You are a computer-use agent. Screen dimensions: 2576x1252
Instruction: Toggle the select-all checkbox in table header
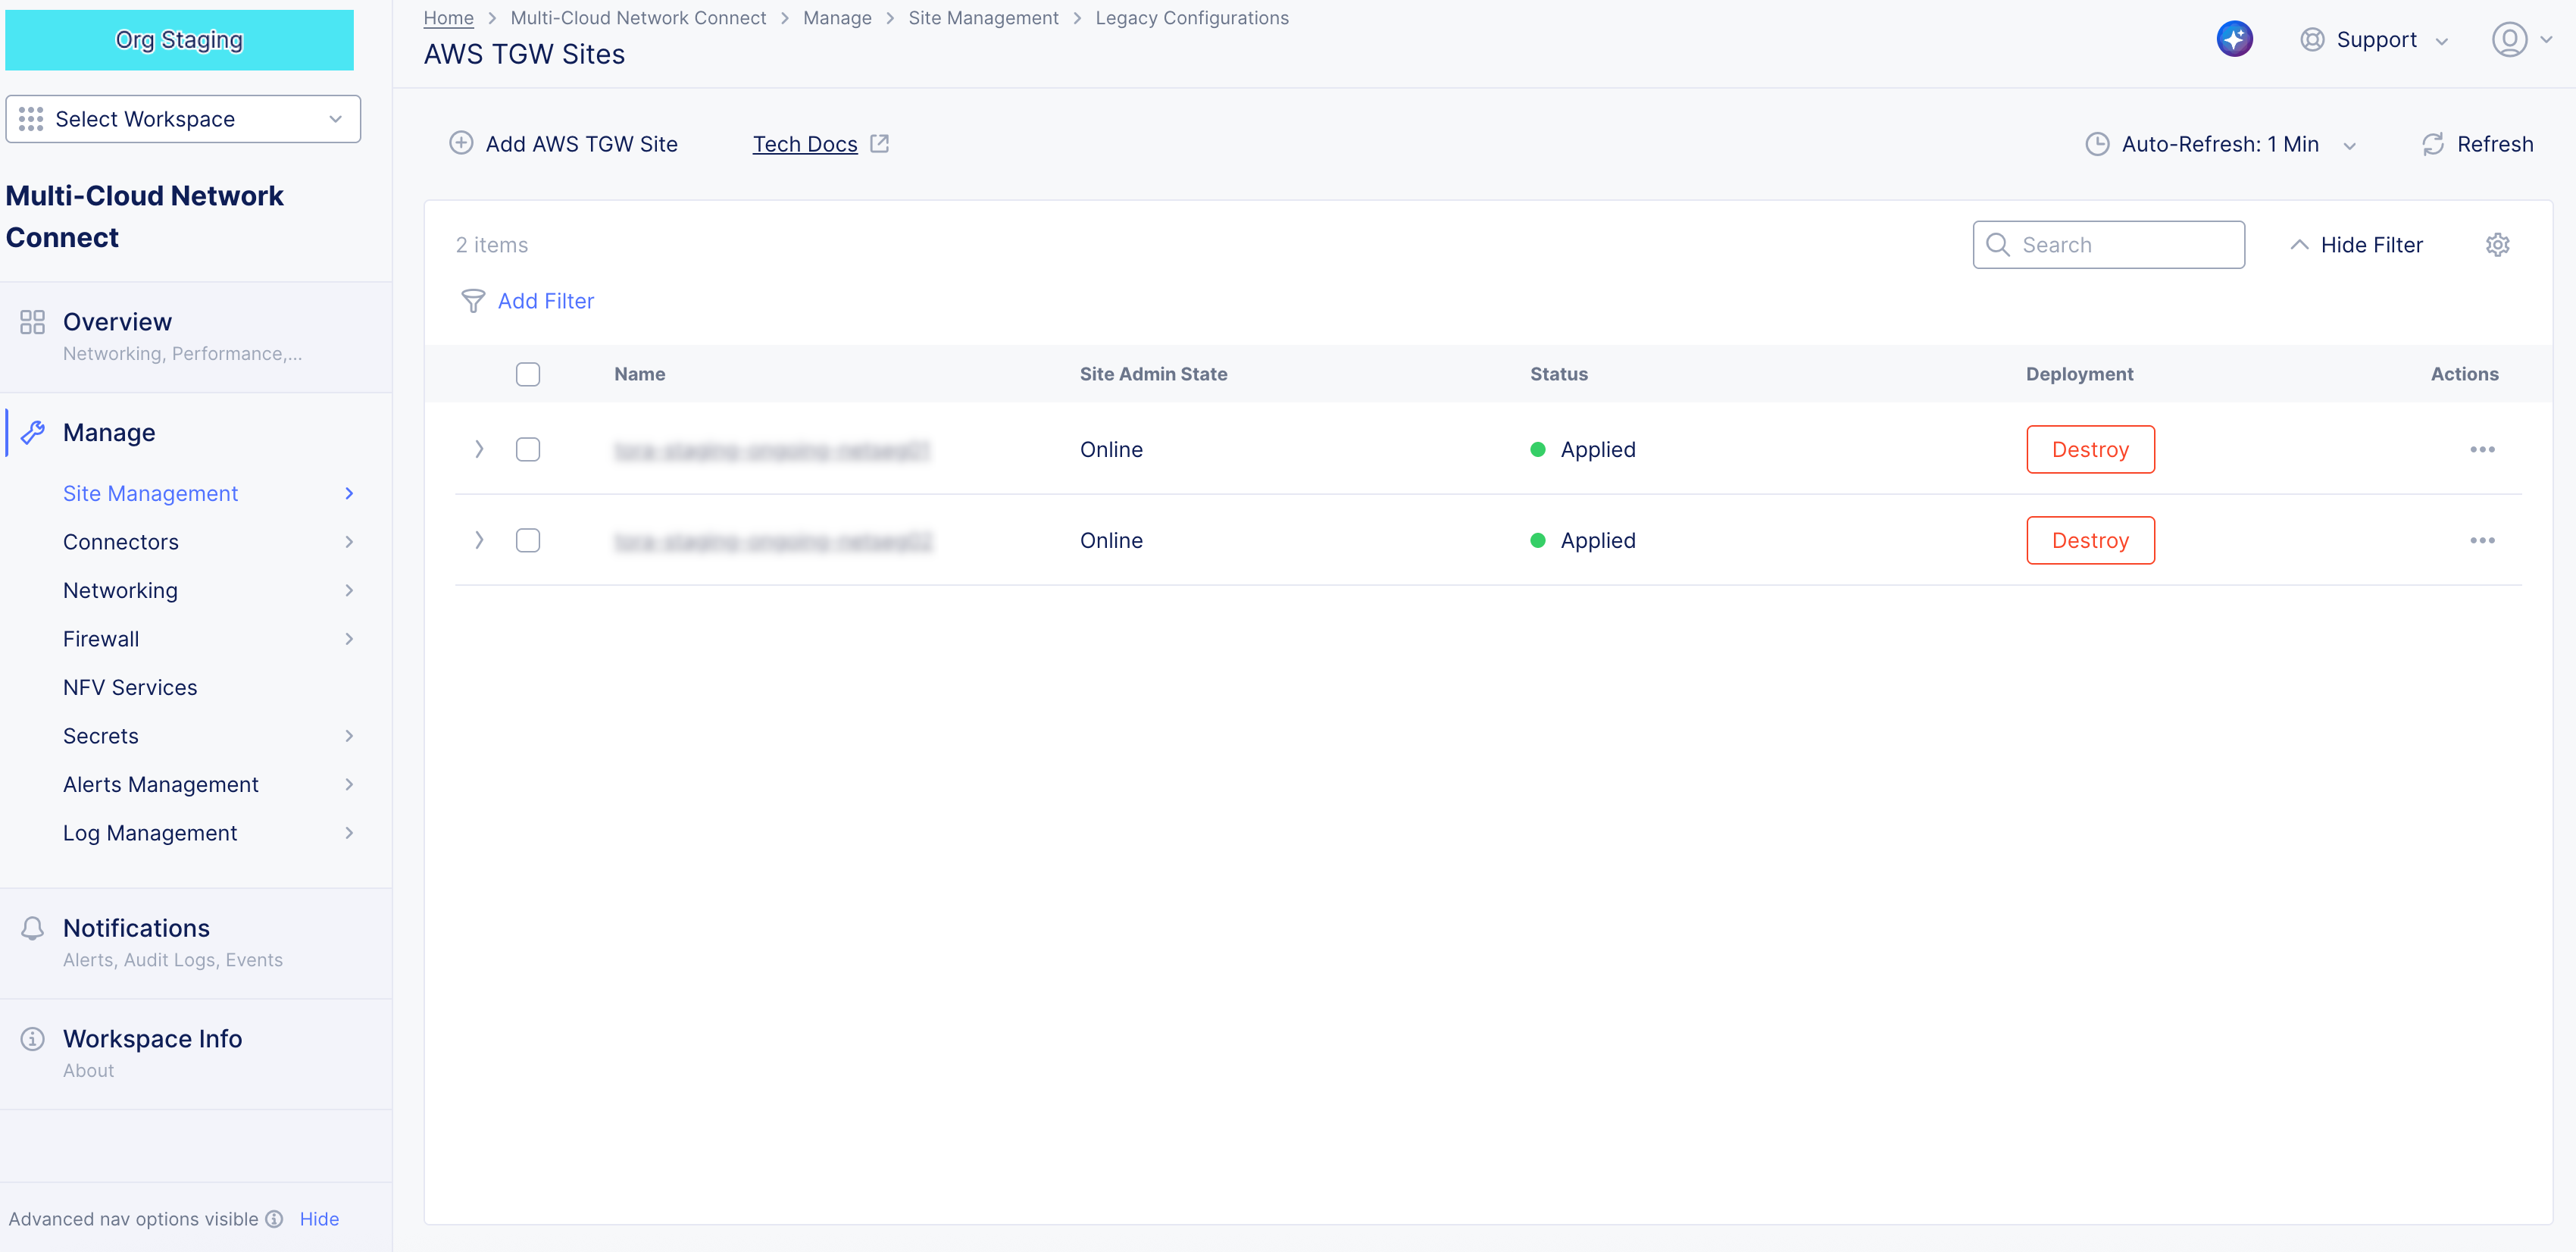pos(528,374)
